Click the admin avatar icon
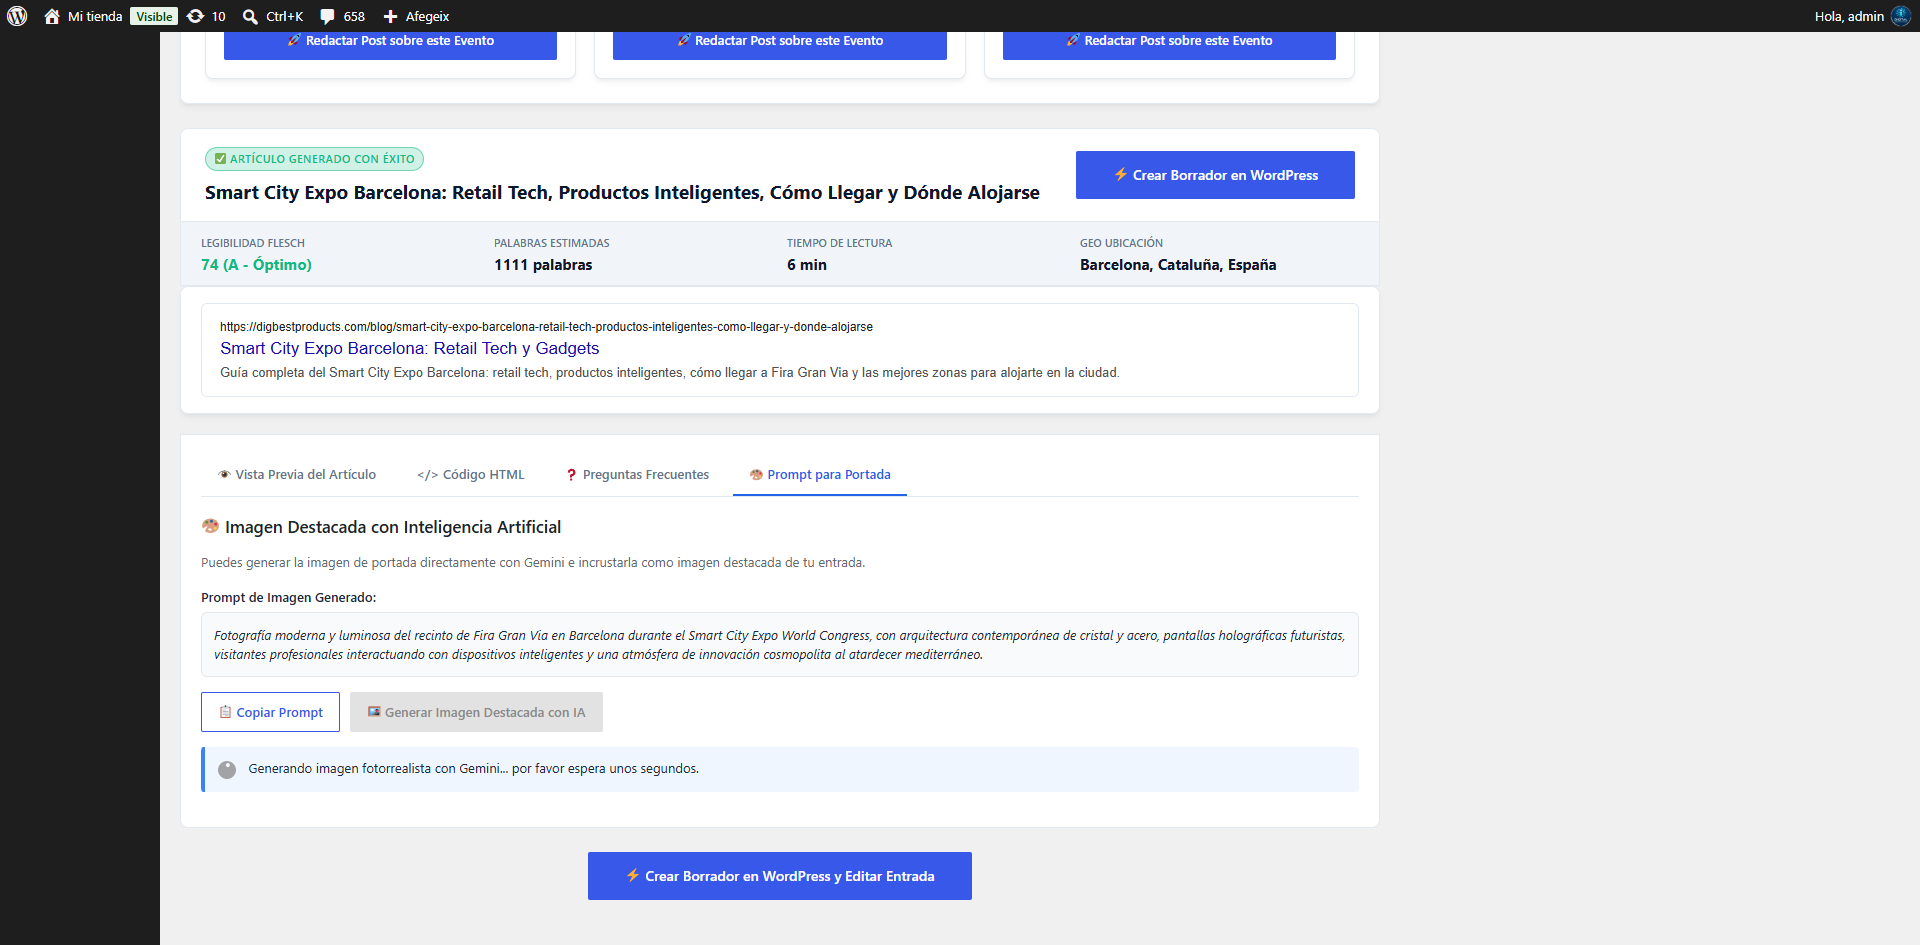This screenshot has width=1920, height=945. coord(1901,16)
